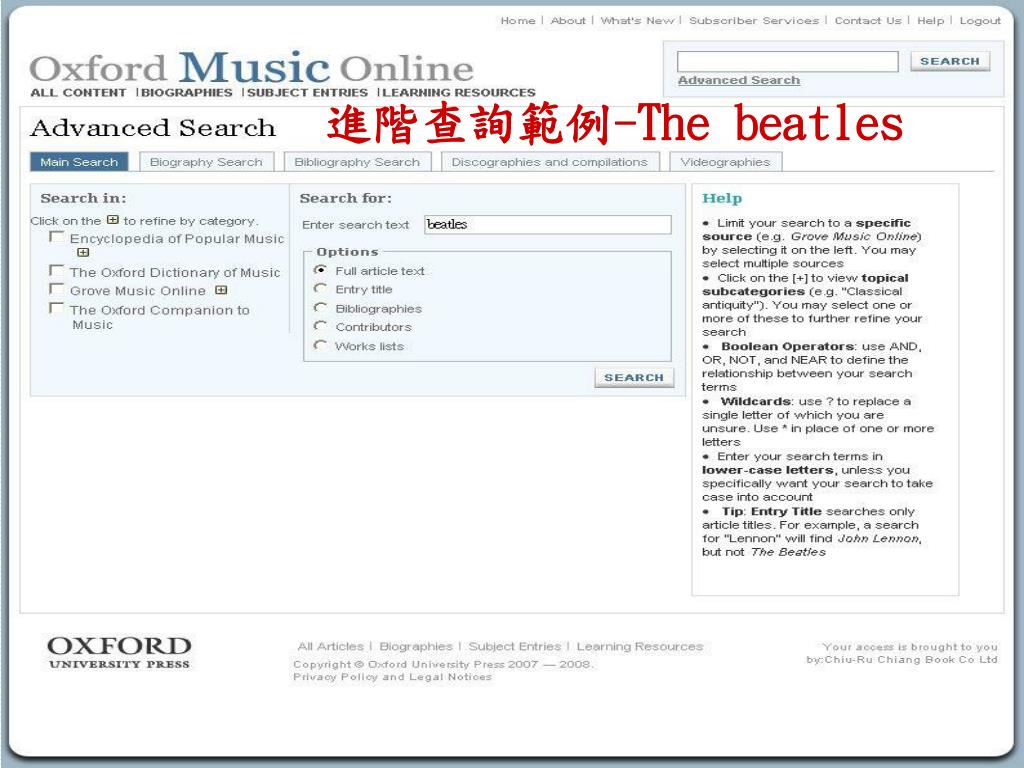Open the About page link
This screenshot has height=768, width=1024.
click(x=568, y=21)
